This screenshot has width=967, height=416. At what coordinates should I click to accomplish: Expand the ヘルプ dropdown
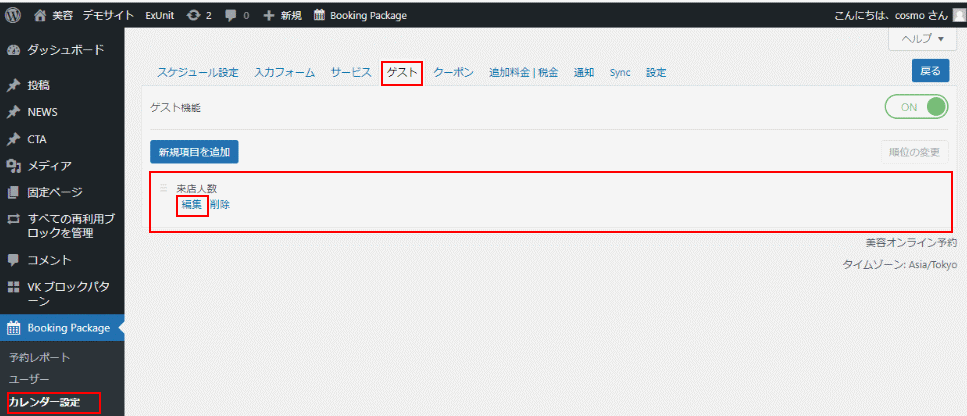coord(916,38)
